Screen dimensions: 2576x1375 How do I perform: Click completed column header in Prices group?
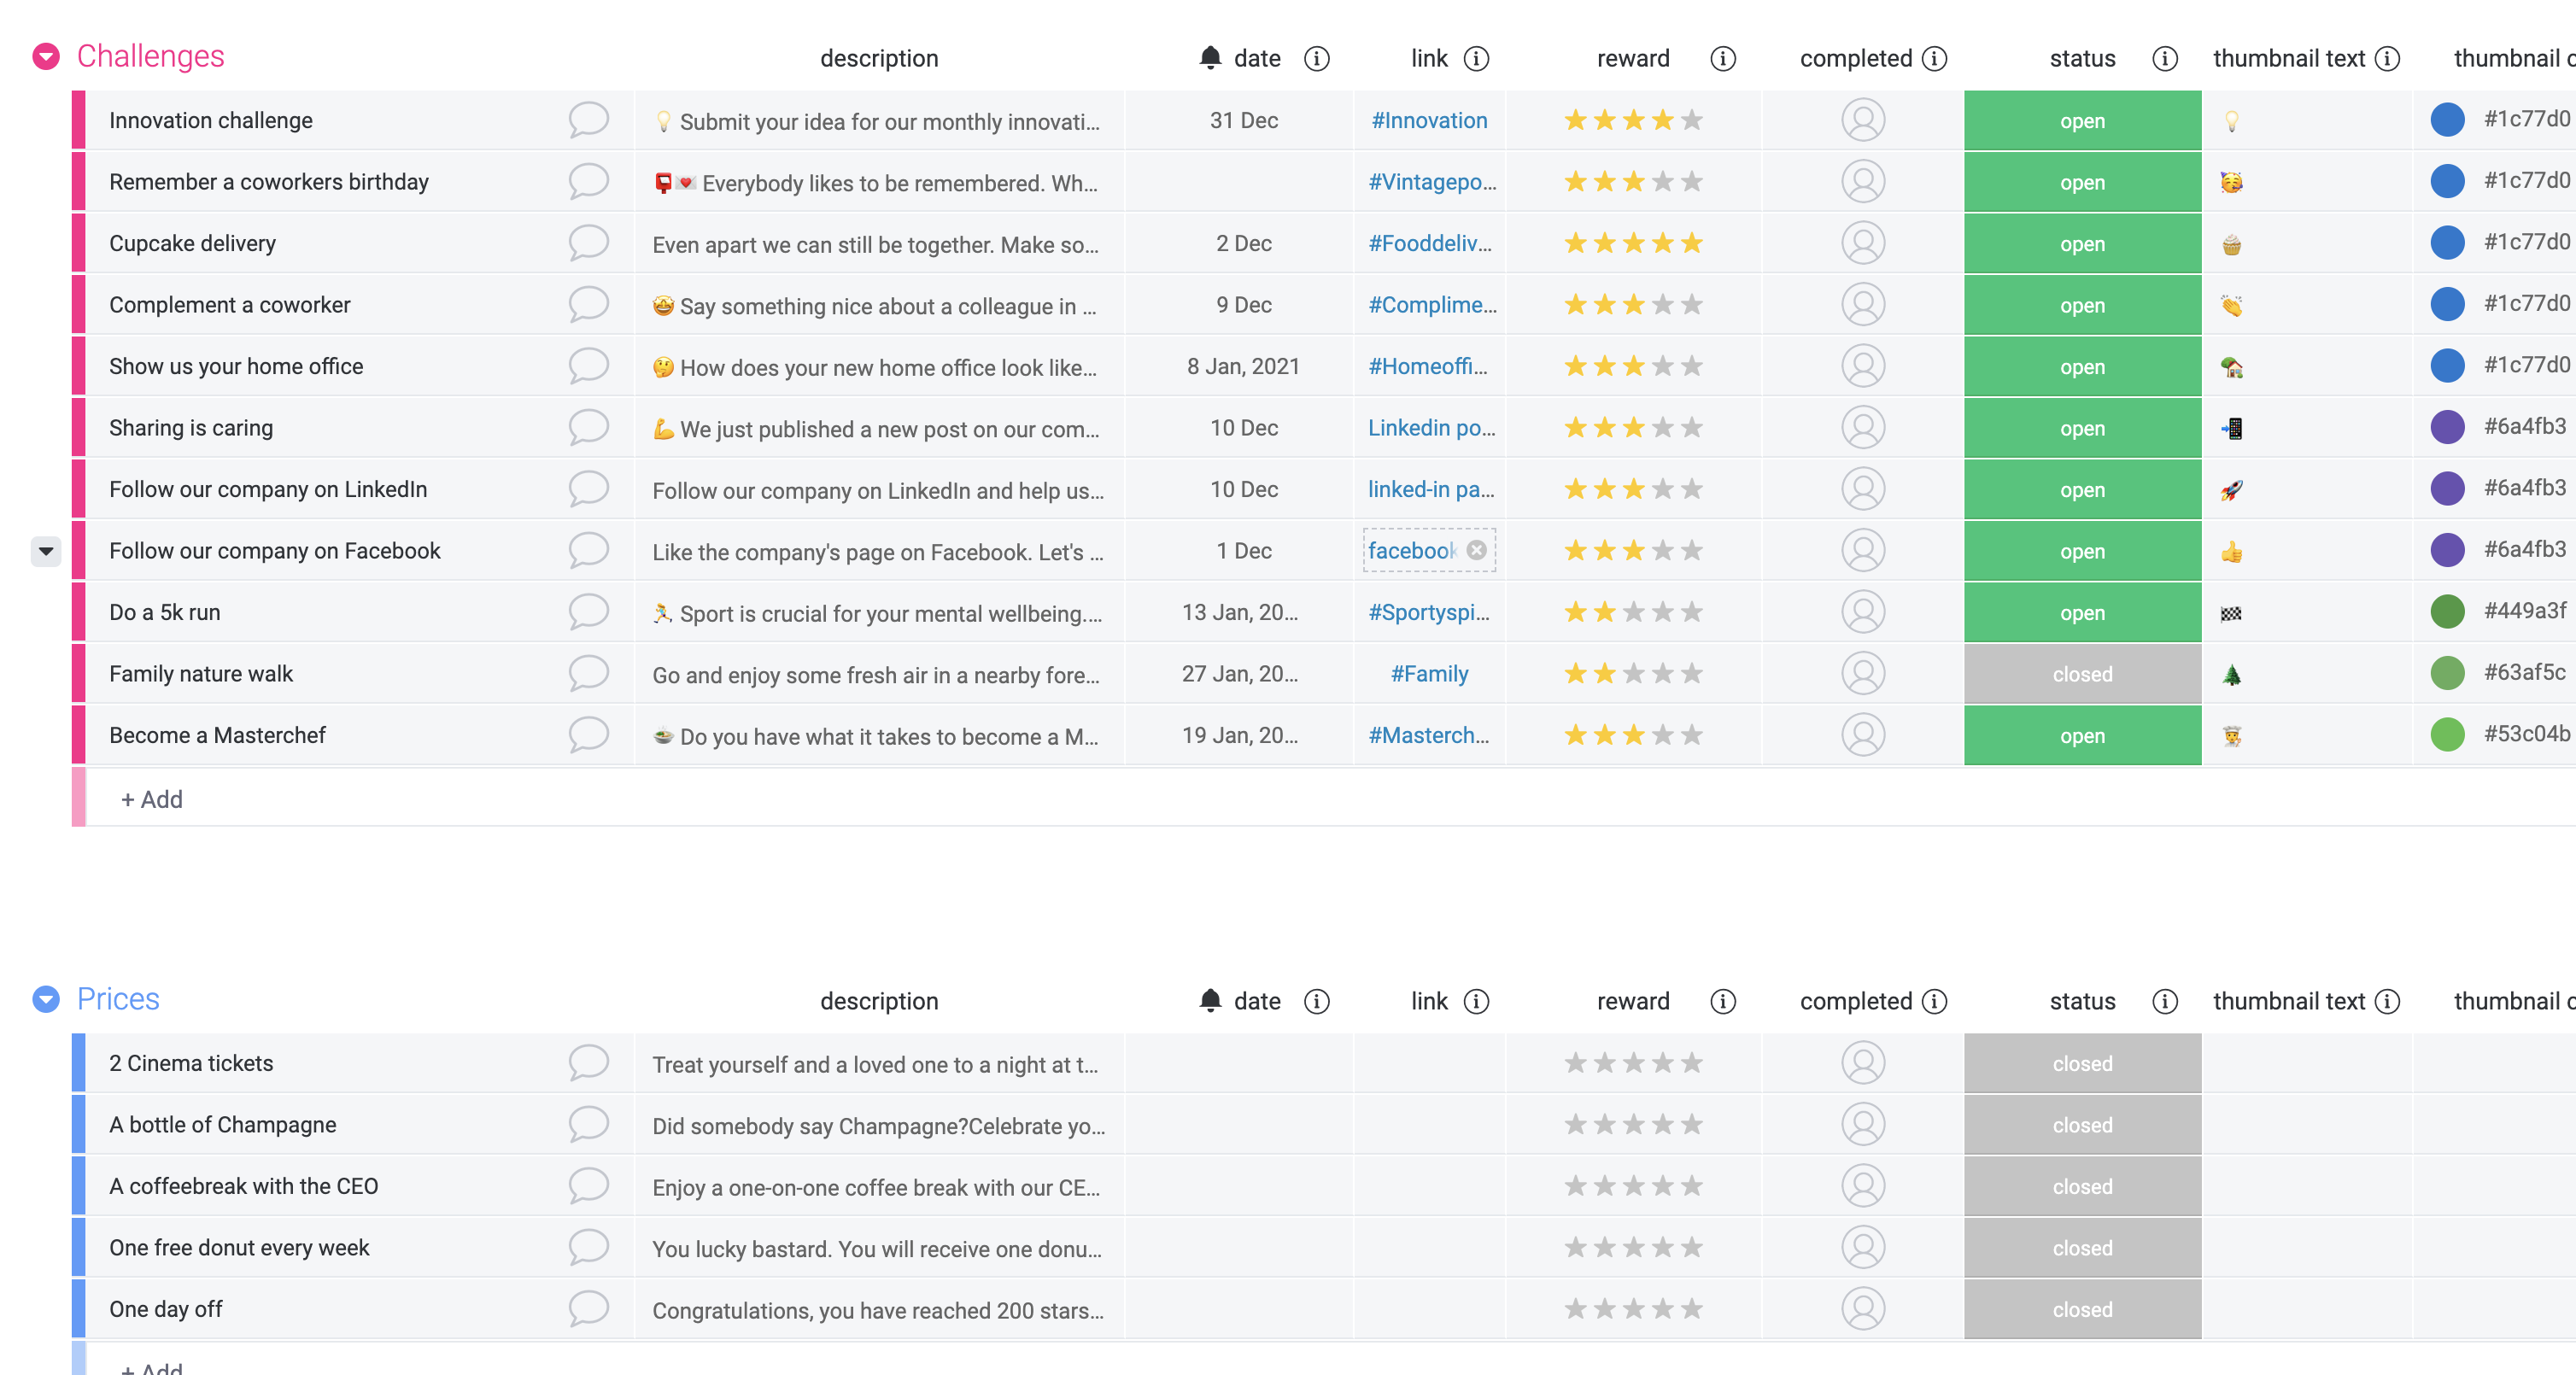point(1855,1002)
